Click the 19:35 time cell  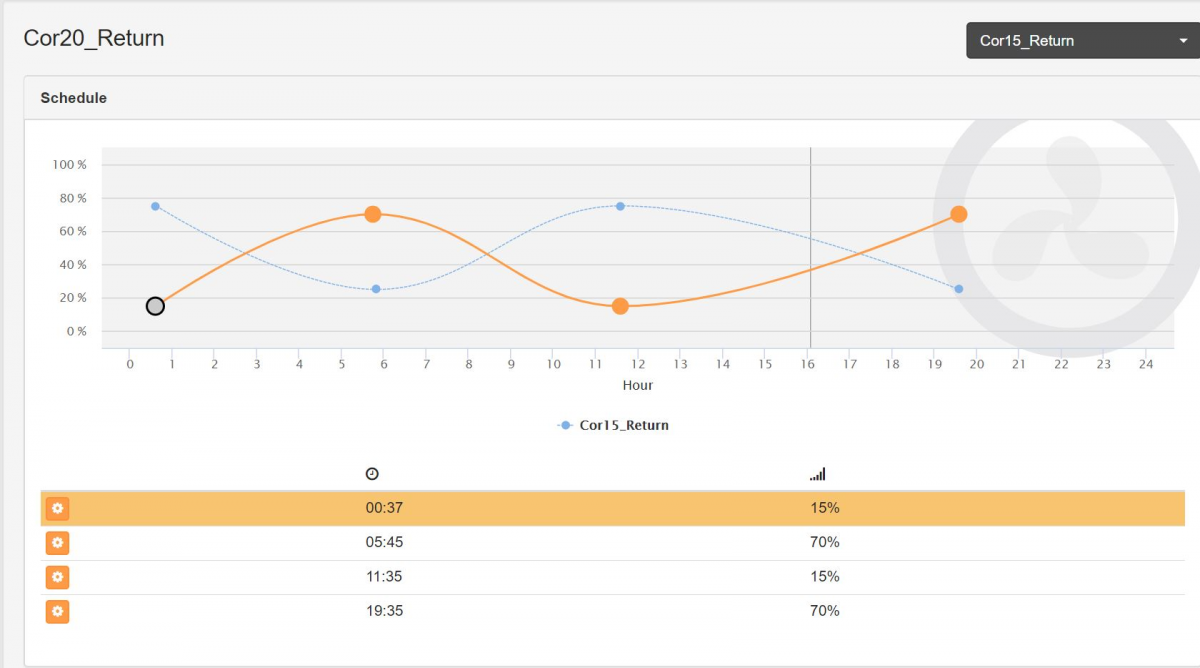tap(384, 610)
